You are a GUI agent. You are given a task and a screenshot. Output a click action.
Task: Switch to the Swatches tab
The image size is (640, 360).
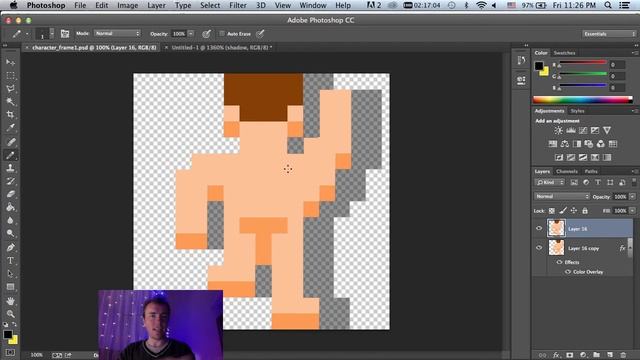tap(564, 53)
